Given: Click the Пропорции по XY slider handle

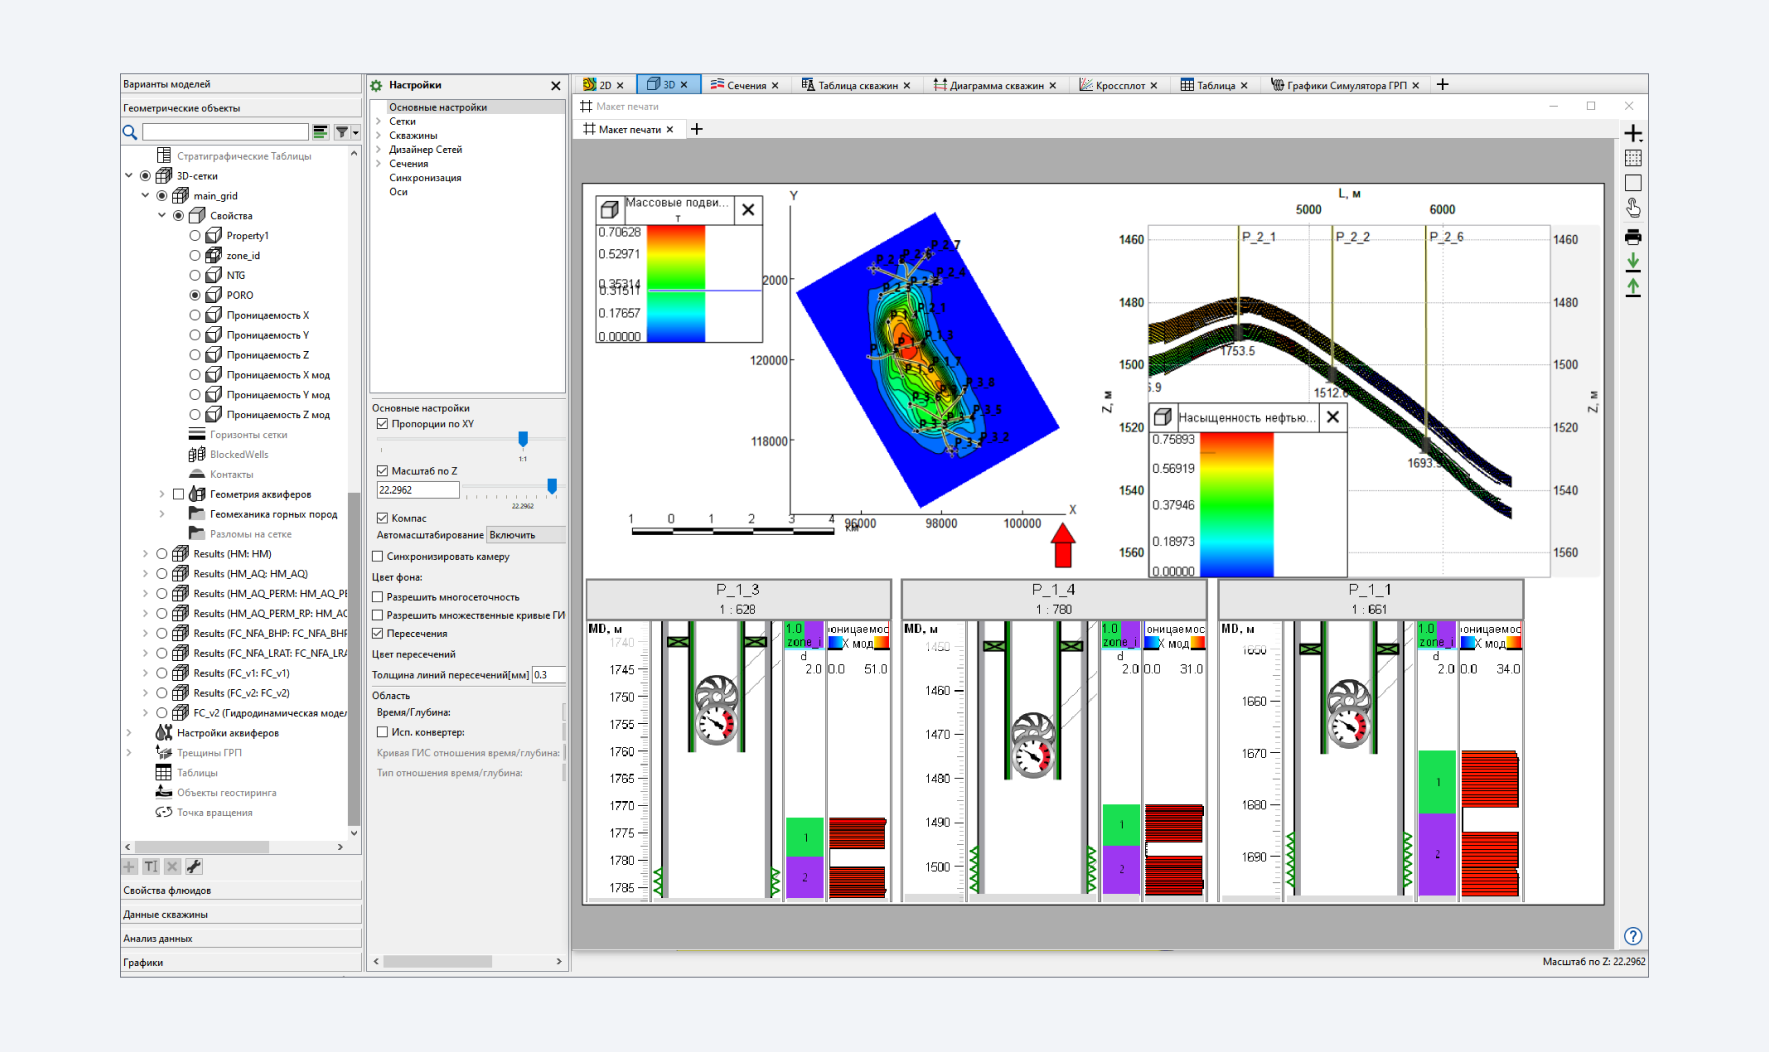Looking at the screenshot, I should pyautogui.click(x=523, y=439).
